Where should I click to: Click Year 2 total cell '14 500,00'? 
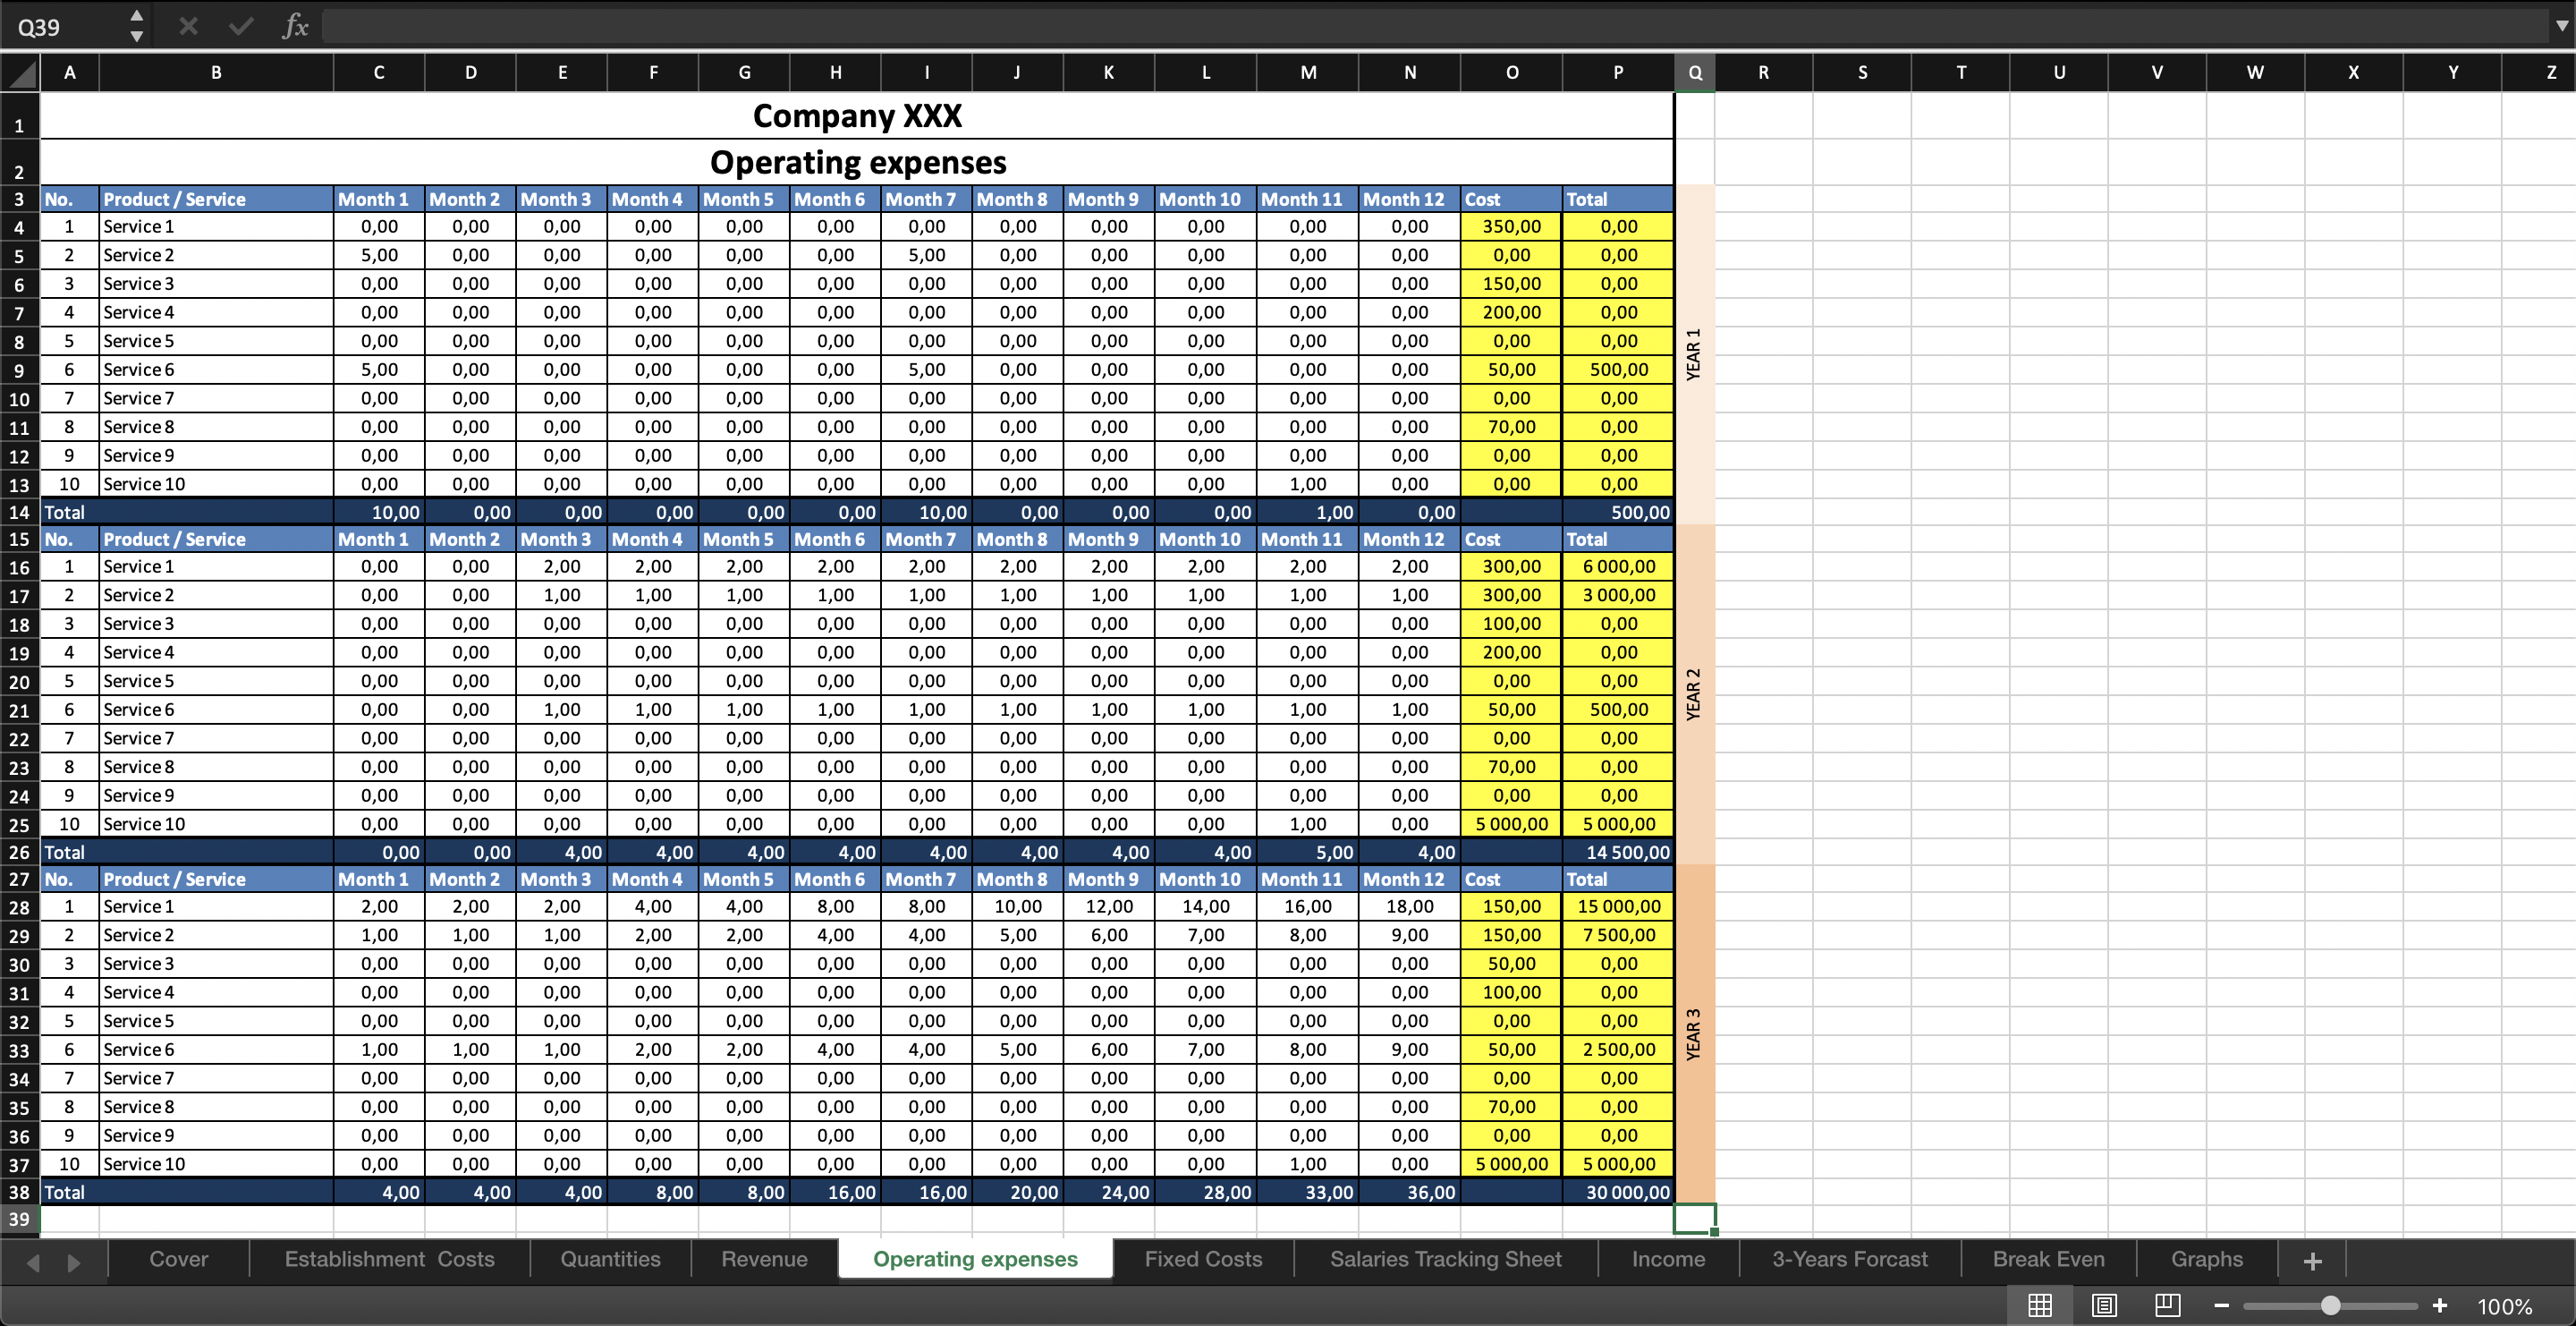pos(1617,852)
